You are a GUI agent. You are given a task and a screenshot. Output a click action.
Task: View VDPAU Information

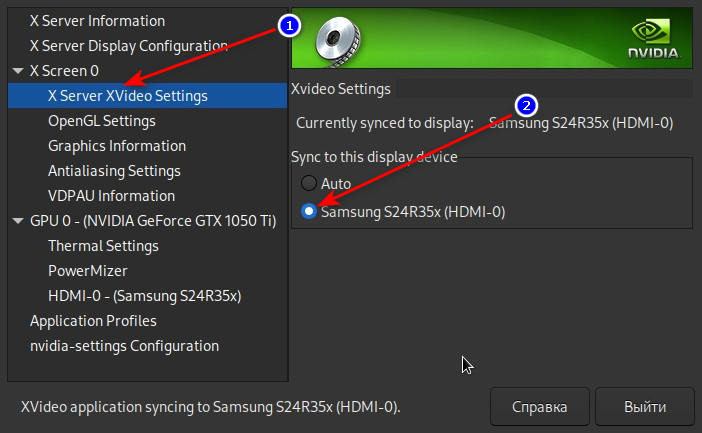tap(111, 196)
